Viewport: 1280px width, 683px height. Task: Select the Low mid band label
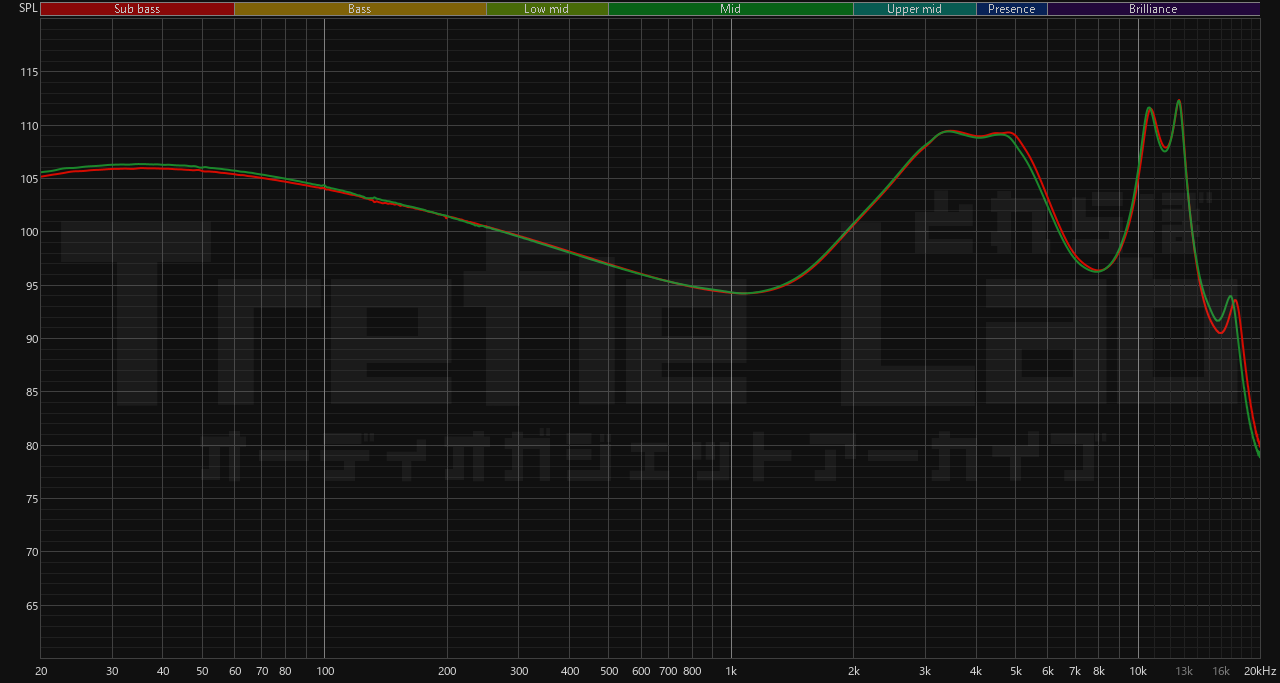point(547,9)
